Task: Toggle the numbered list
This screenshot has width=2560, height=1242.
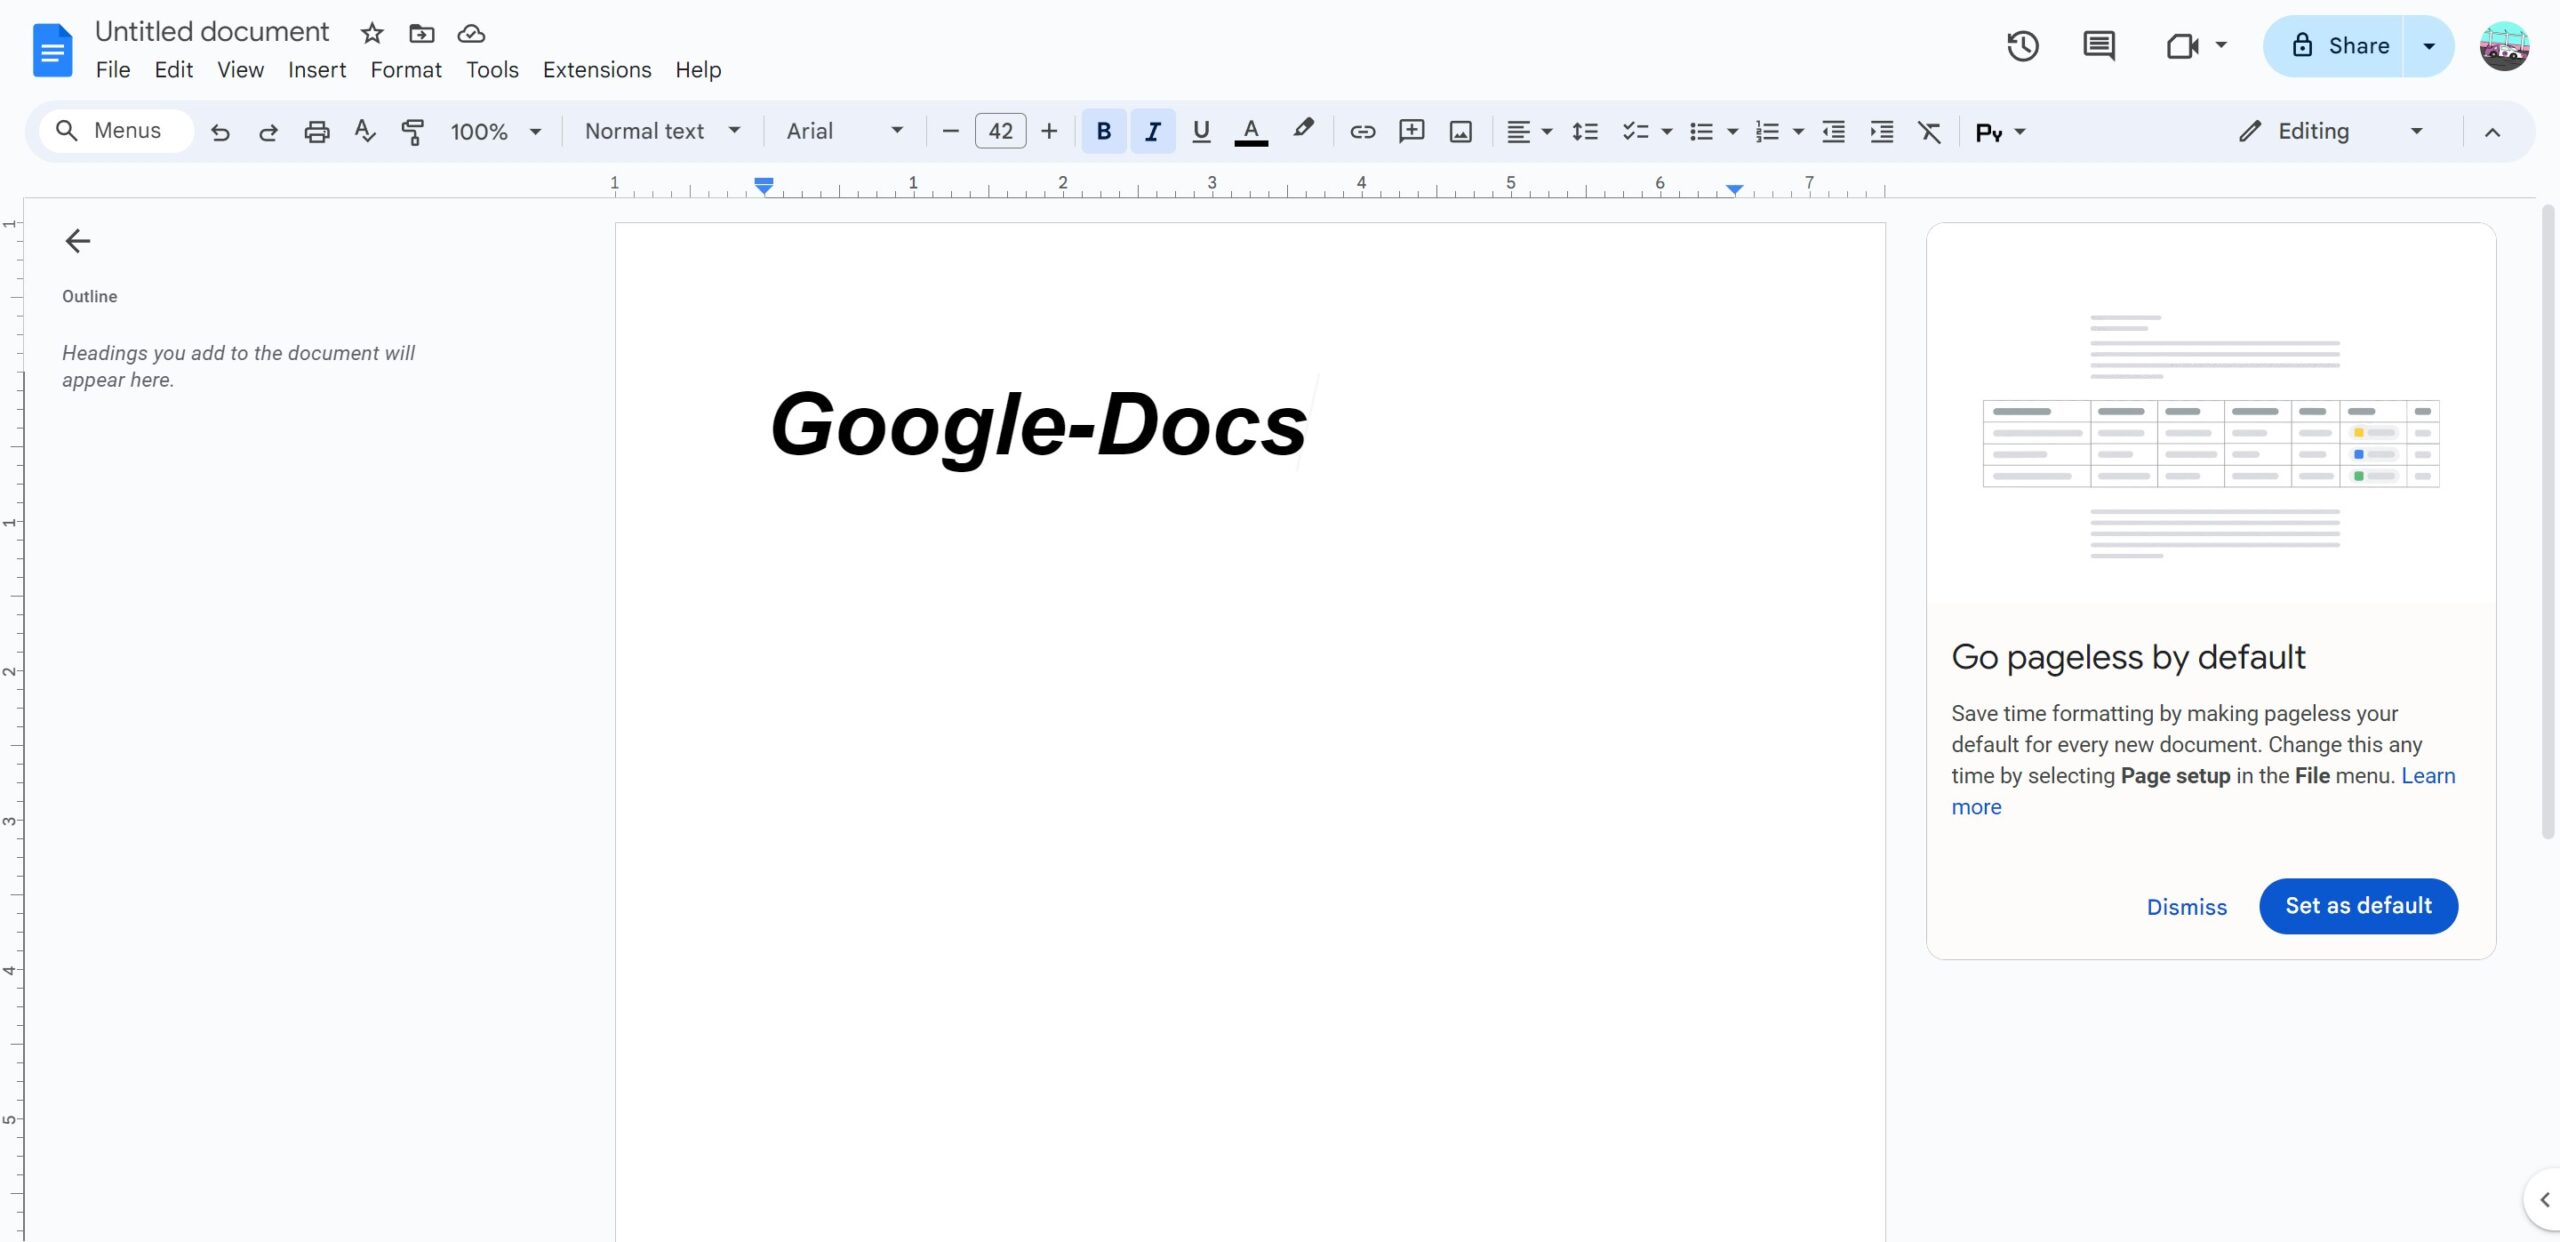Action: [1767, 131]
